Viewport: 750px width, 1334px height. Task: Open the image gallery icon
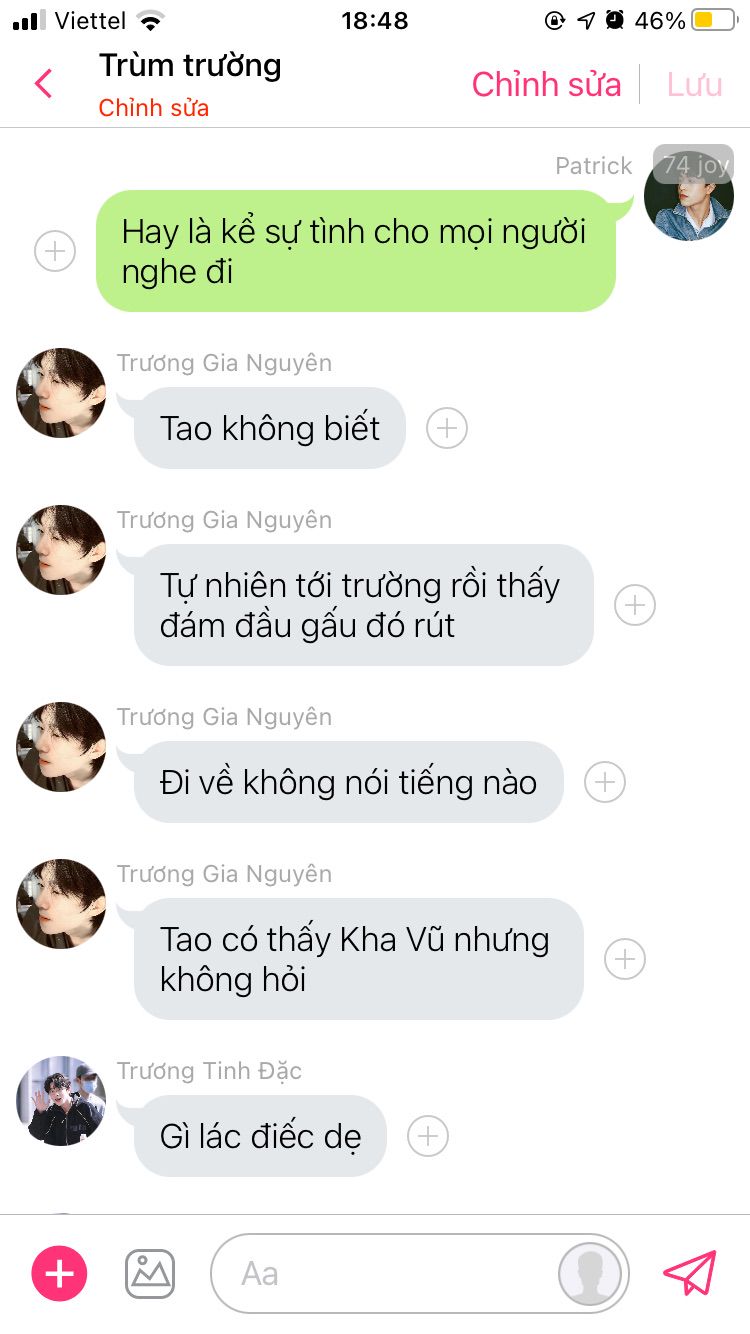(150, 1274)
